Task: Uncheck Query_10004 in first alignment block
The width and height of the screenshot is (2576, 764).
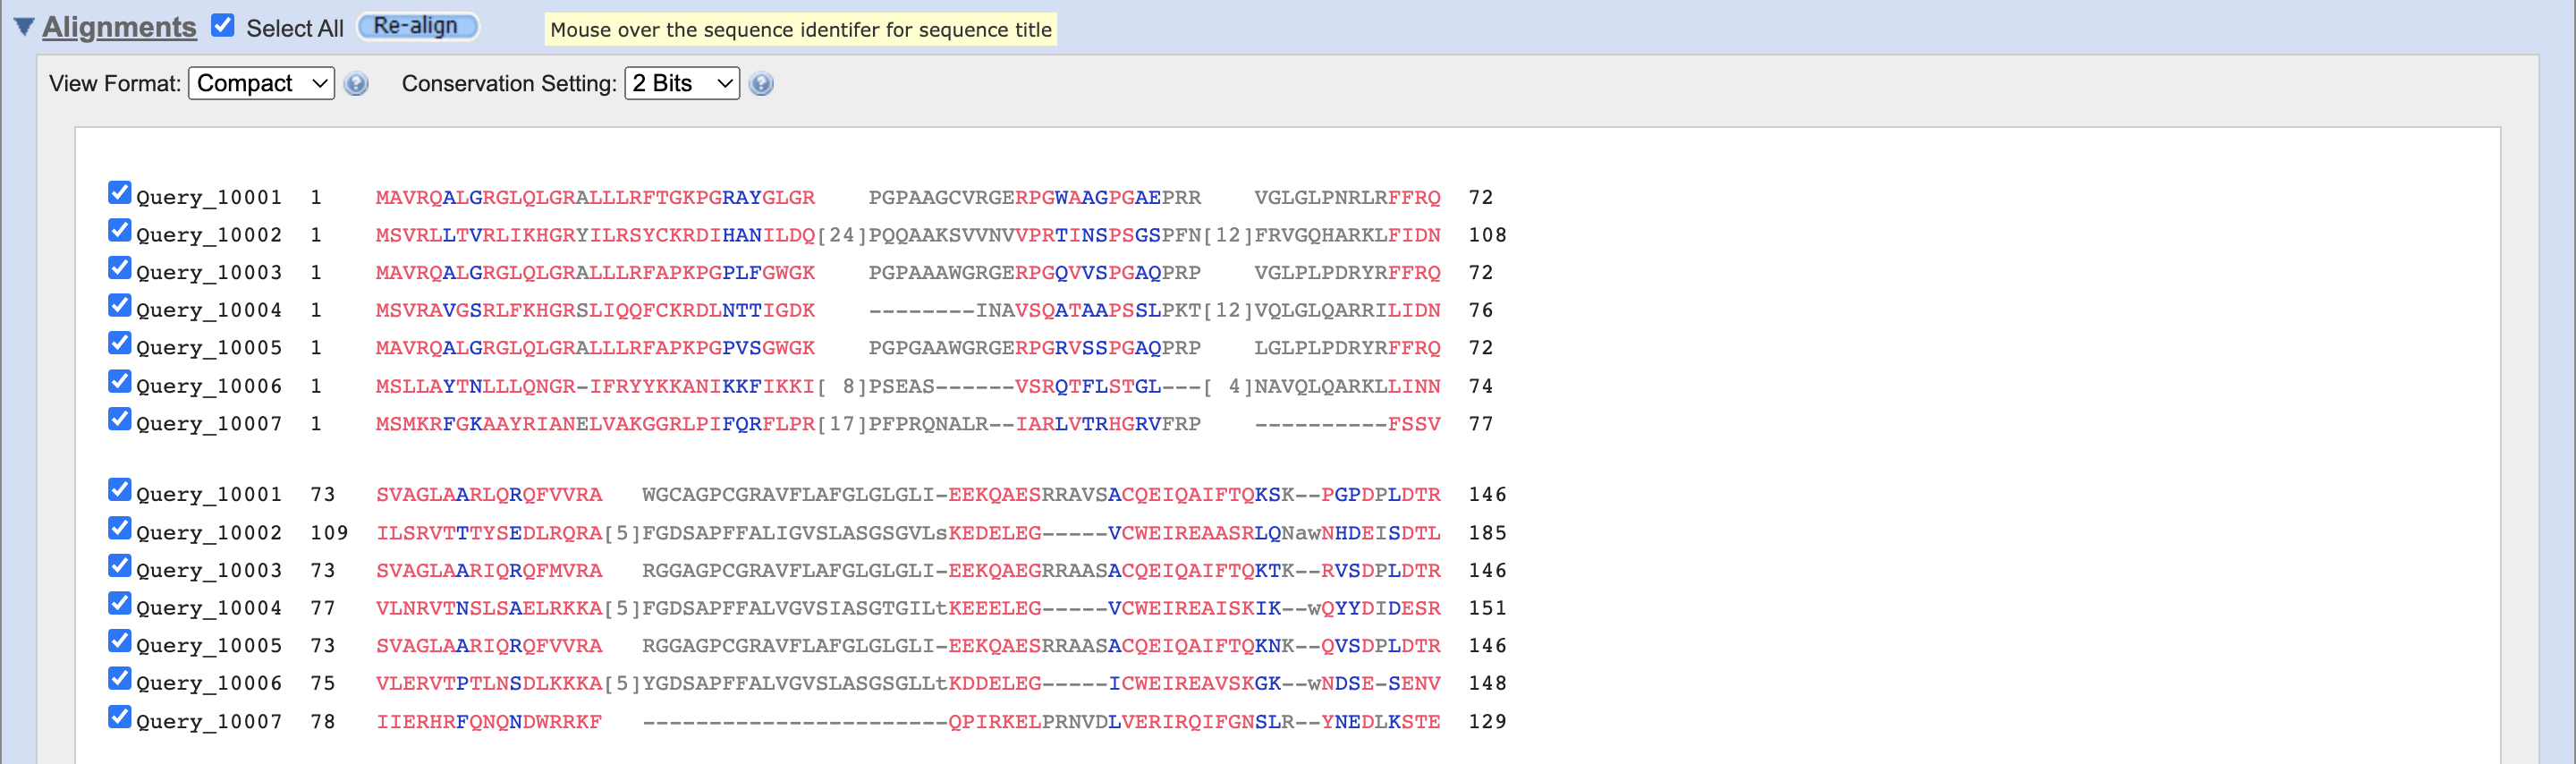Action: (120, 305)
